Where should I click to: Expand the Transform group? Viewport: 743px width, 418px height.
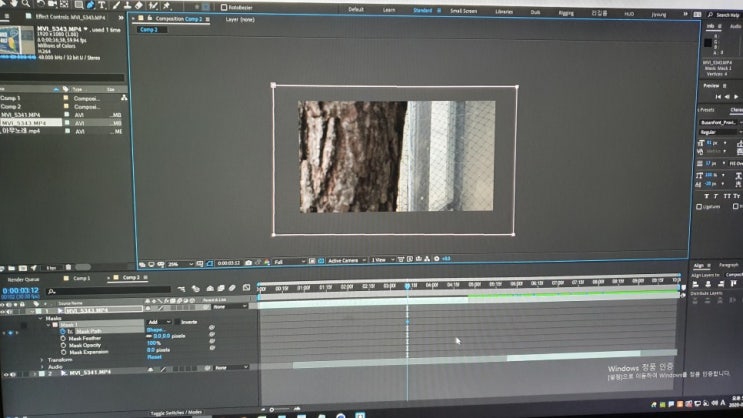pyautogui.click(x=41, y=360)
